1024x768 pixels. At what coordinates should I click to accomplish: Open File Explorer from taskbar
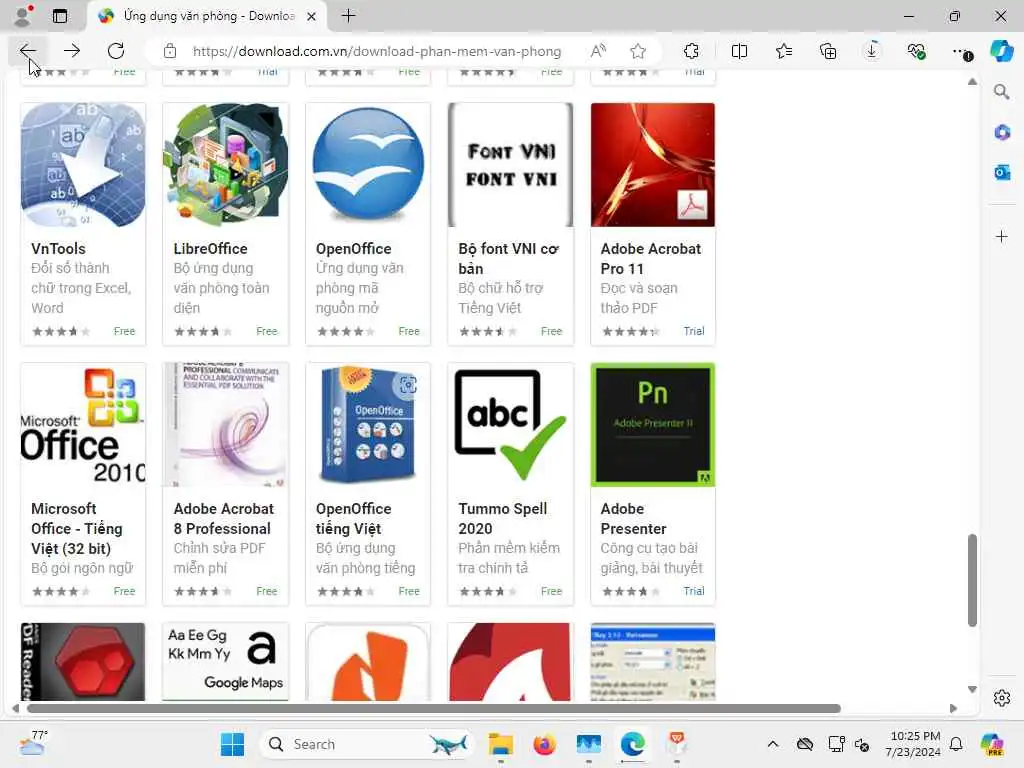point(501,744)
